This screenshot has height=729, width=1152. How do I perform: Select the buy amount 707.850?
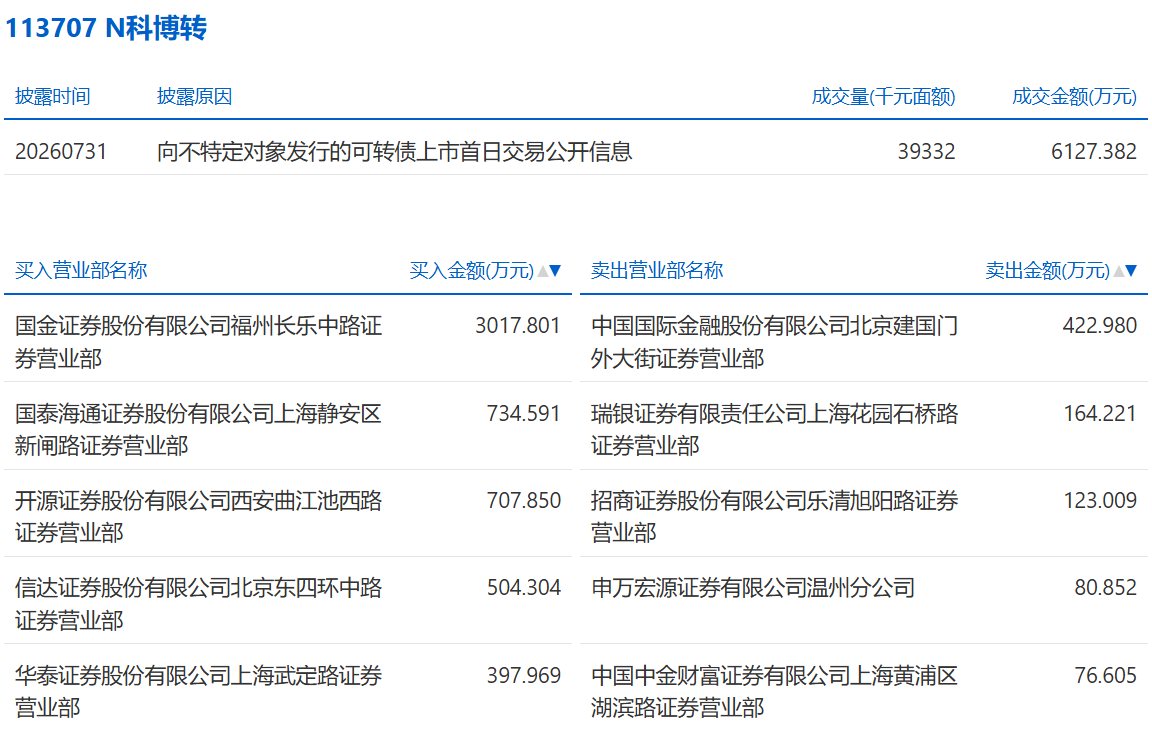pyautogui.click(x=524, y=500)
